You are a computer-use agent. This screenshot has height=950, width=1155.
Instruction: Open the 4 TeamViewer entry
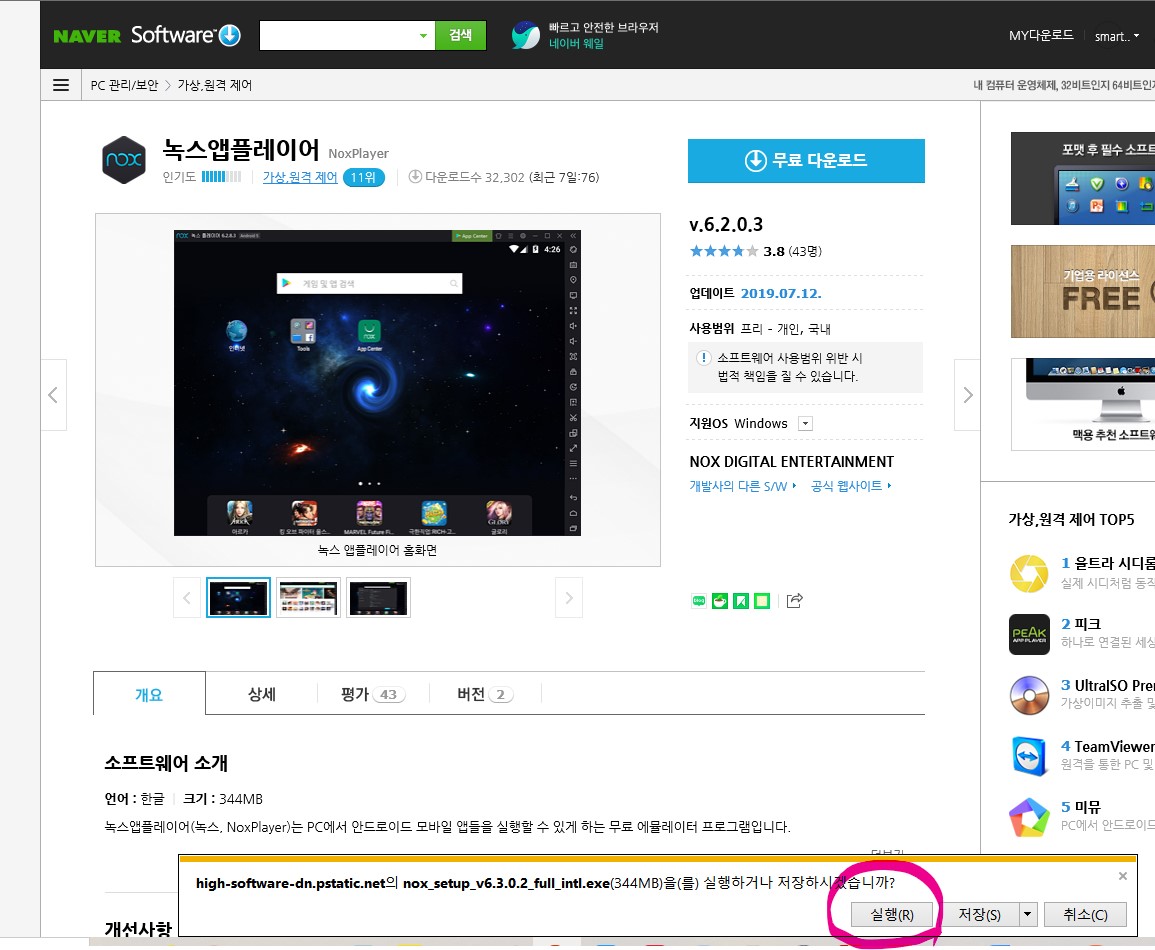(x=1107, y=746)
